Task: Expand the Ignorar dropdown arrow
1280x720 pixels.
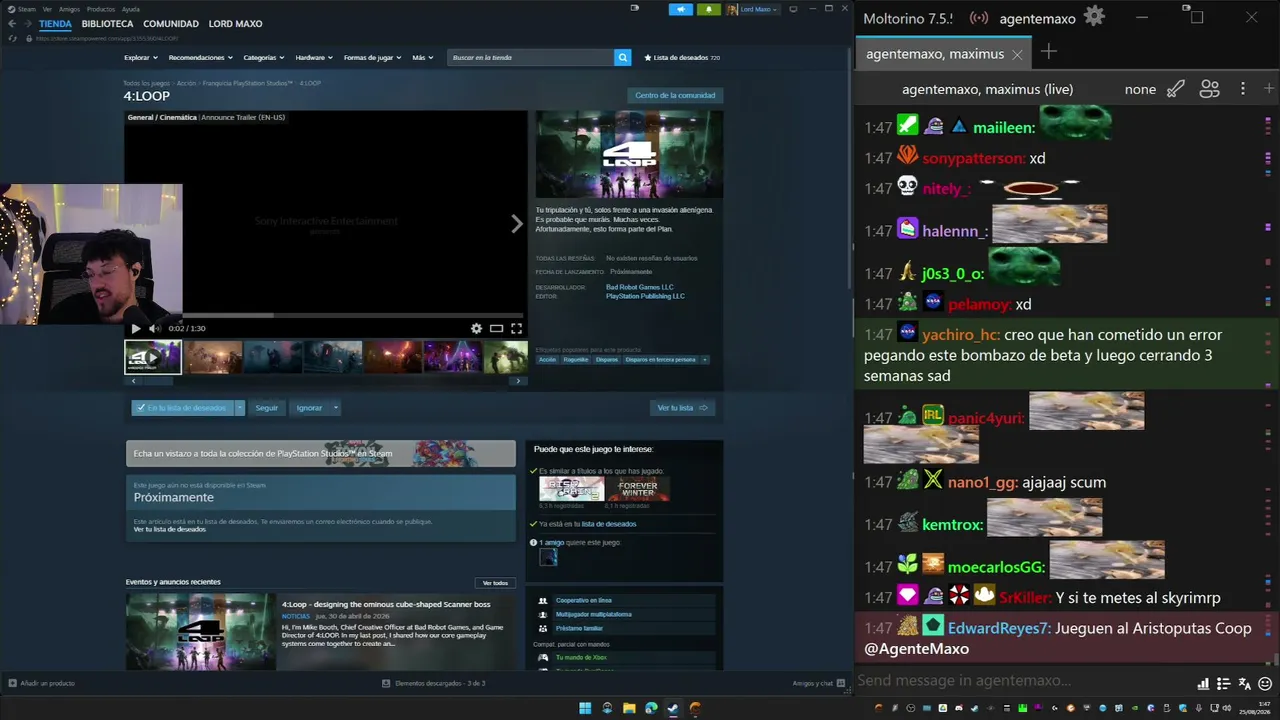Action: point(336,408)
